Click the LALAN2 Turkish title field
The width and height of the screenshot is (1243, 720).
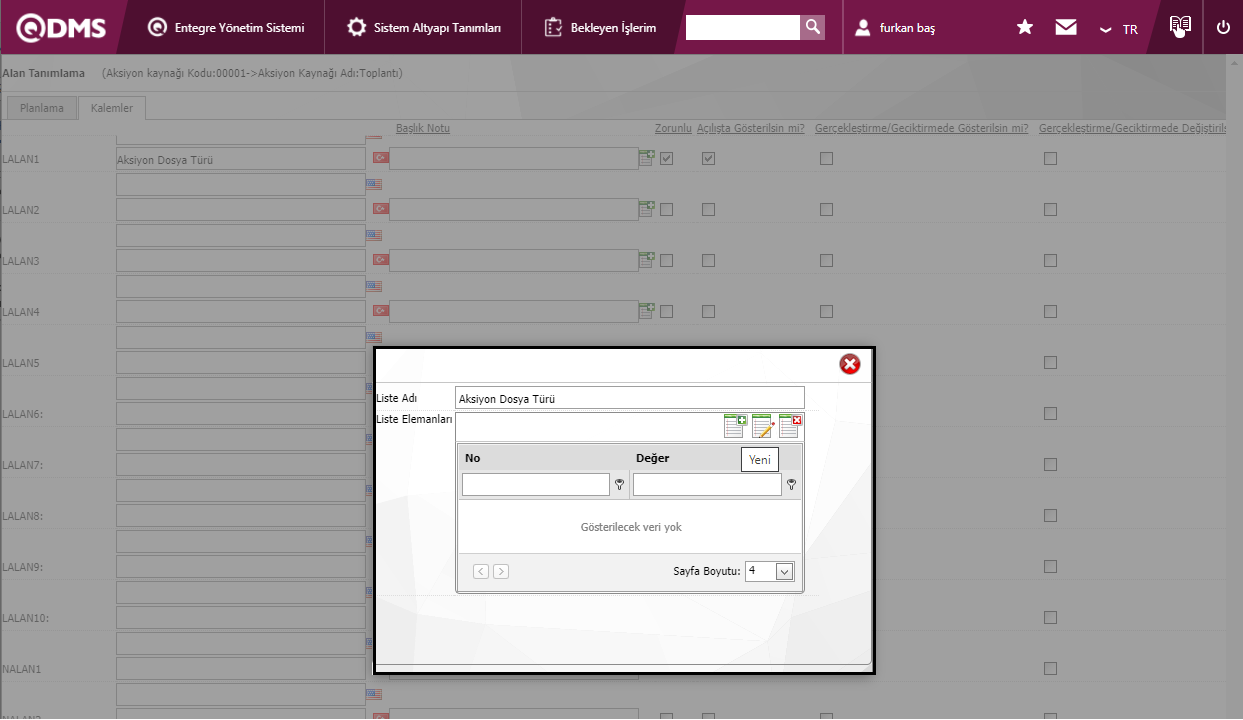pos(241,210)
